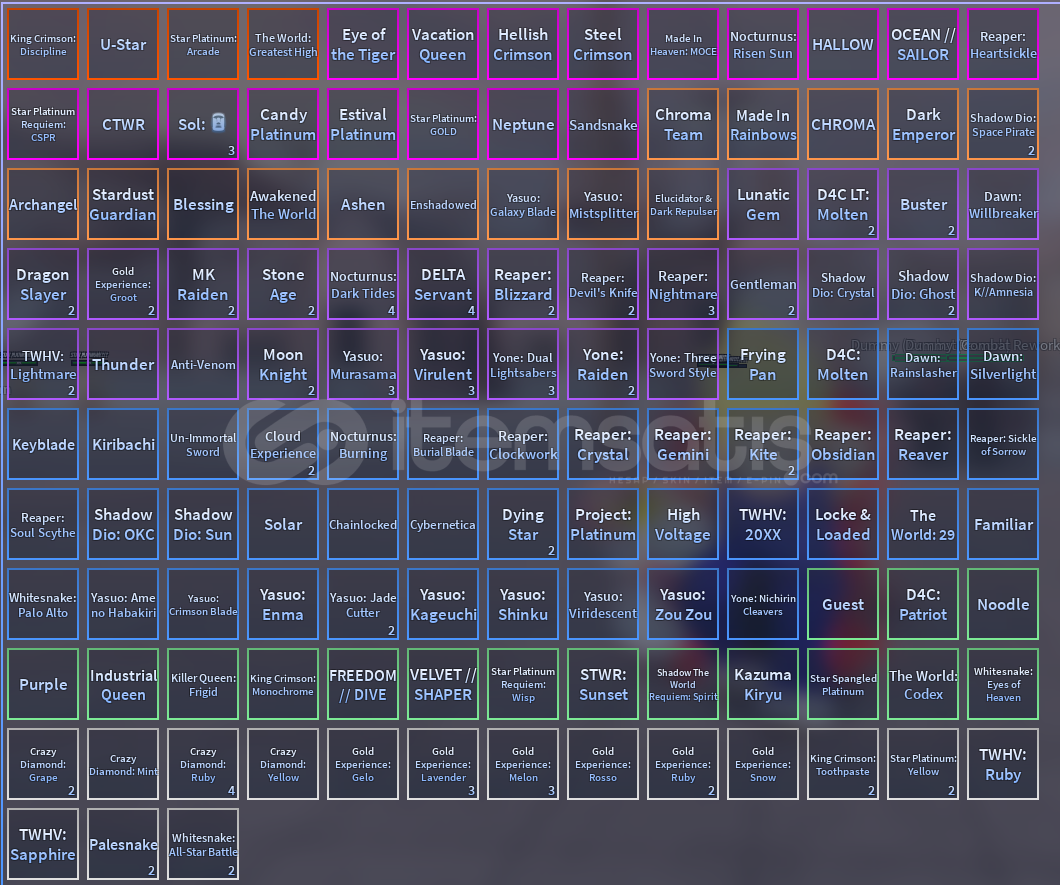Select the Frying Pan skin tile

pos(763,364)
